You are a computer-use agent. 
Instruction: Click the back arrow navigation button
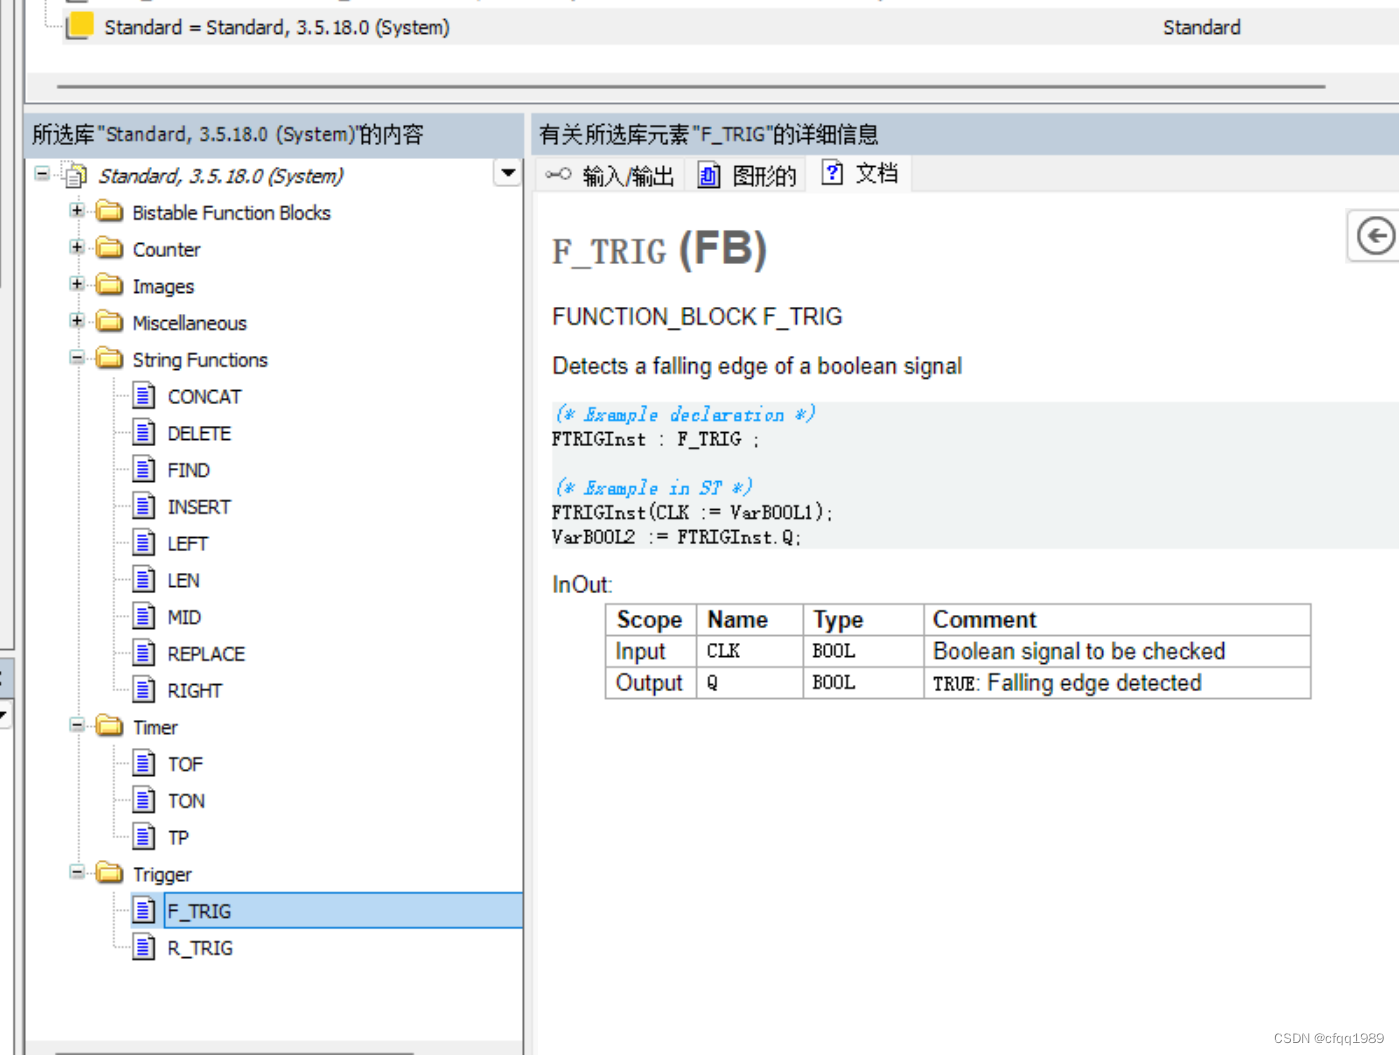click(1376, 237)
